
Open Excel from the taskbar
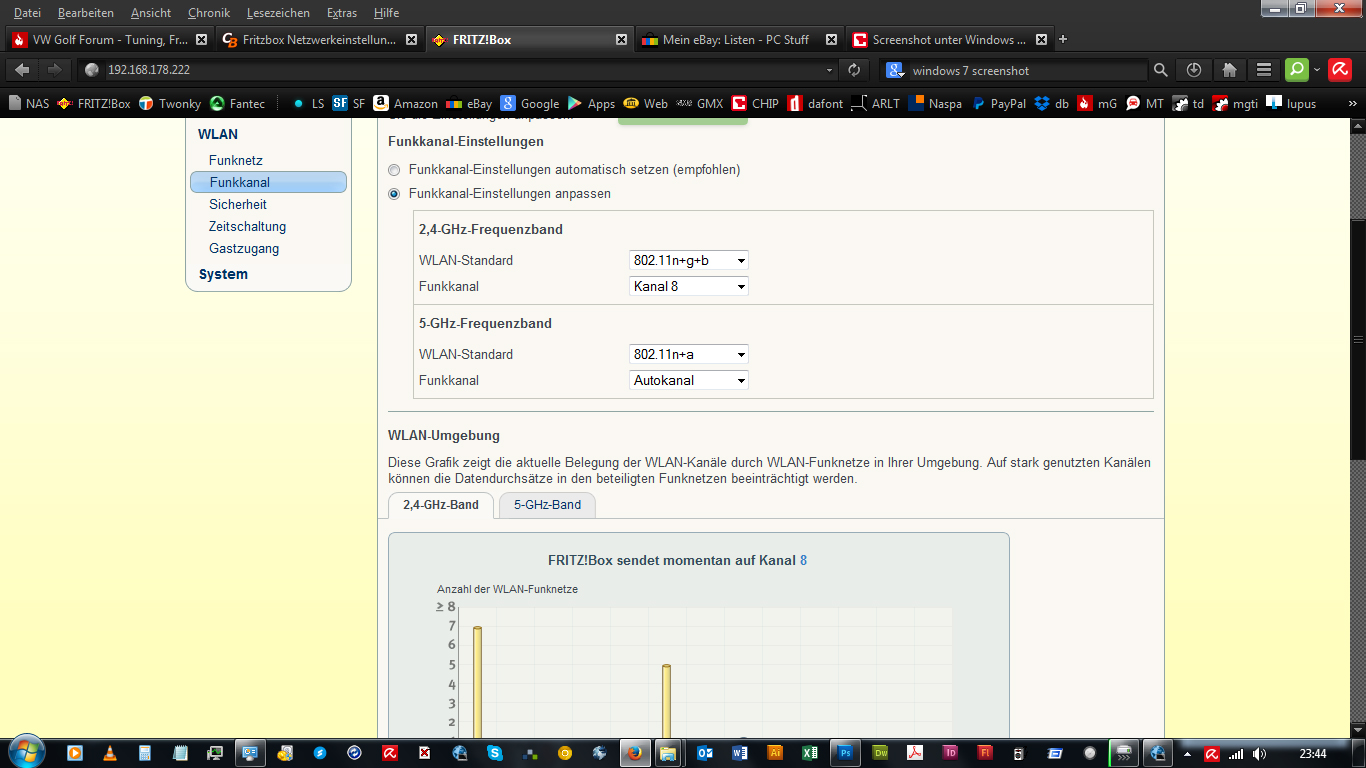click(810, 752)
